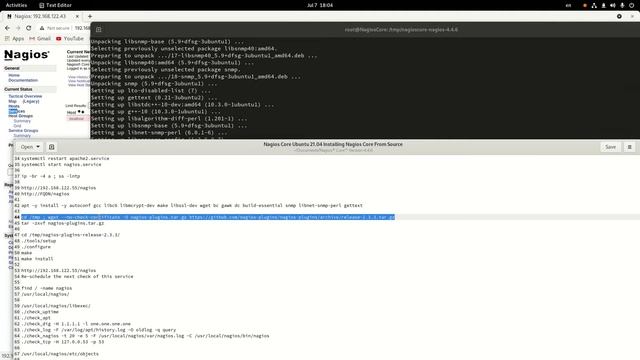Click the line 'tar -zxvf nagios-plugins.tar.gz'
This screenshot has width=640, height=360.
pyautogui.click(x=62, y=223)
